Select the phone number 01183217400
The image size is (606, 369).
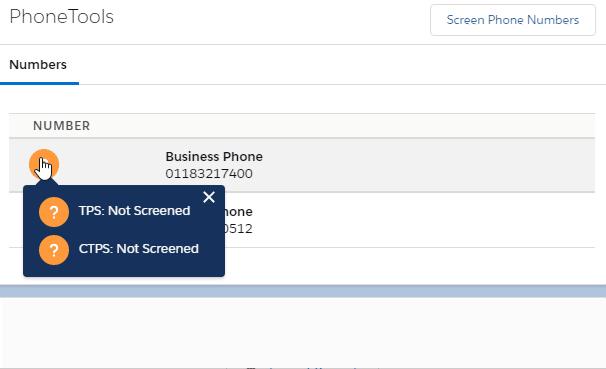coord(209,173)
